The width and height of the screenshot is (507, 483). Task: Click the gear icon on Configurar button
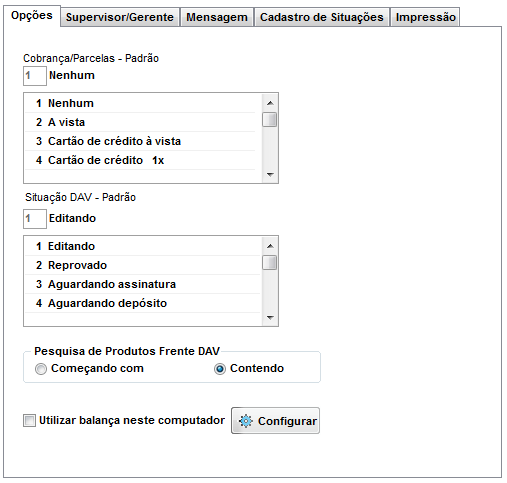[246, 421]
